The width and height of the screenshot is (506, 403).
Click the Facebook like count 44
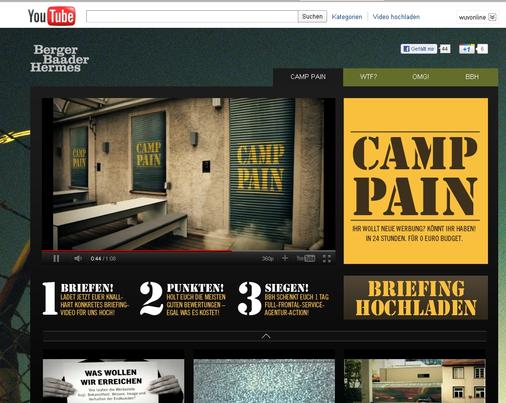tap(445, 49)
